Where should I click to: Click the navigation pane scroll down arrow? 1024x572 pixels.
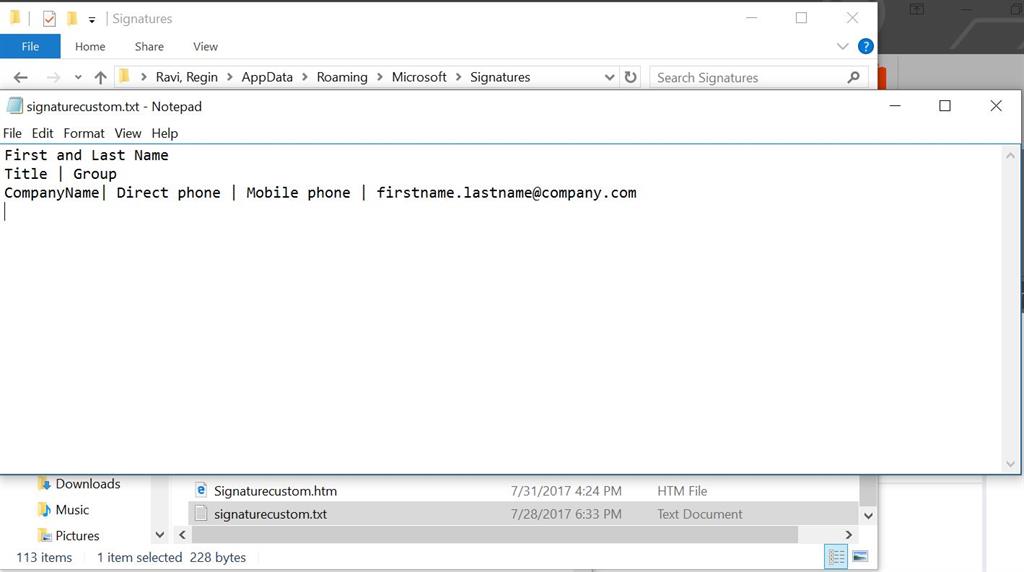point(159,535)
